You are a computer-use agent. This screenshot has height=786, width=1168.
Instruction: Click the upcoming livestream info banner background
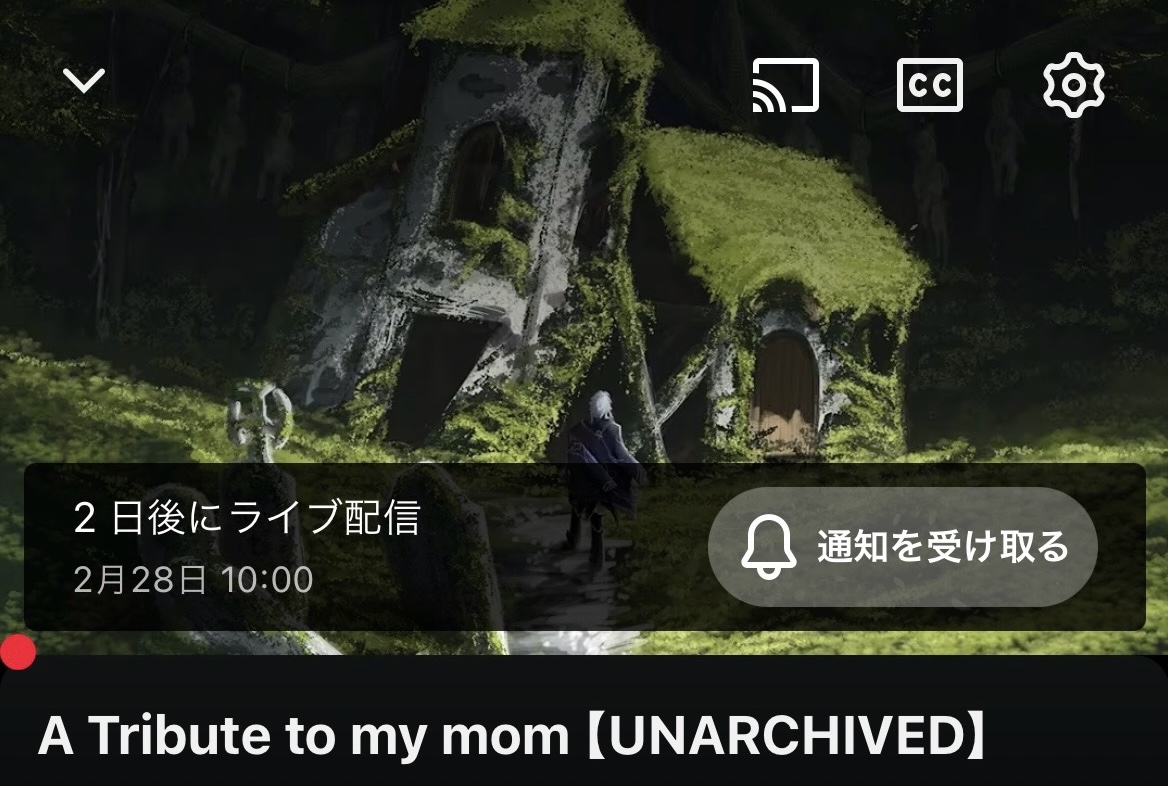[x=584, y=547]
